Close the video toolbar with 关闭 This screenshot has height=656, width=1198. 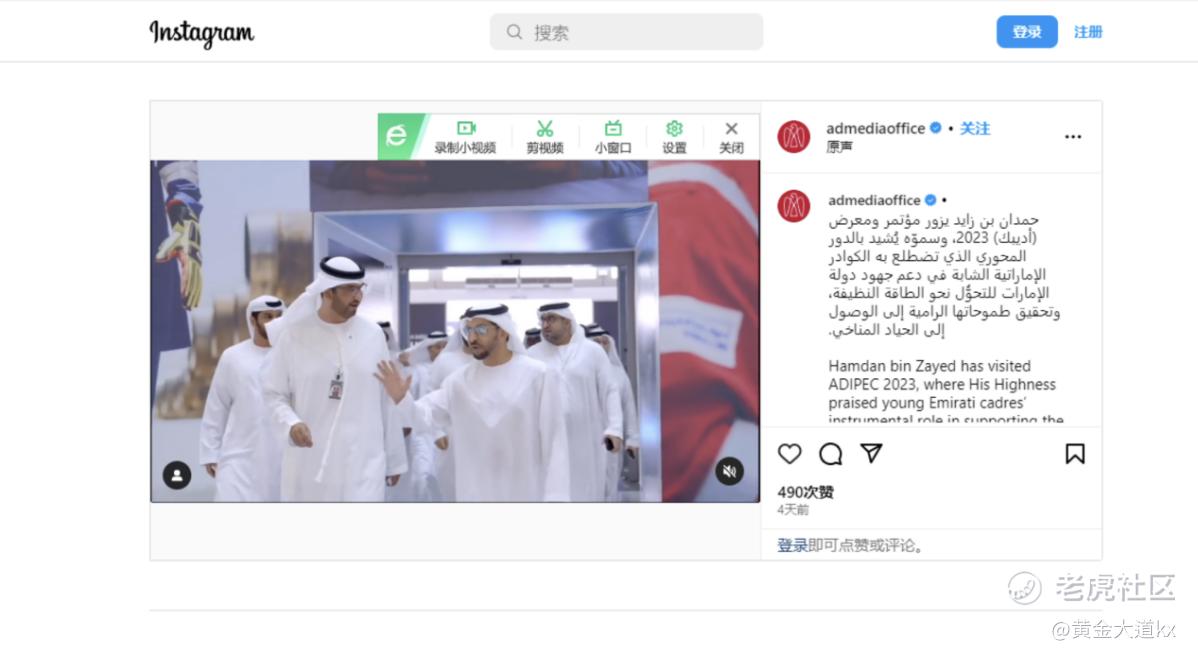(x=731, y=137)
